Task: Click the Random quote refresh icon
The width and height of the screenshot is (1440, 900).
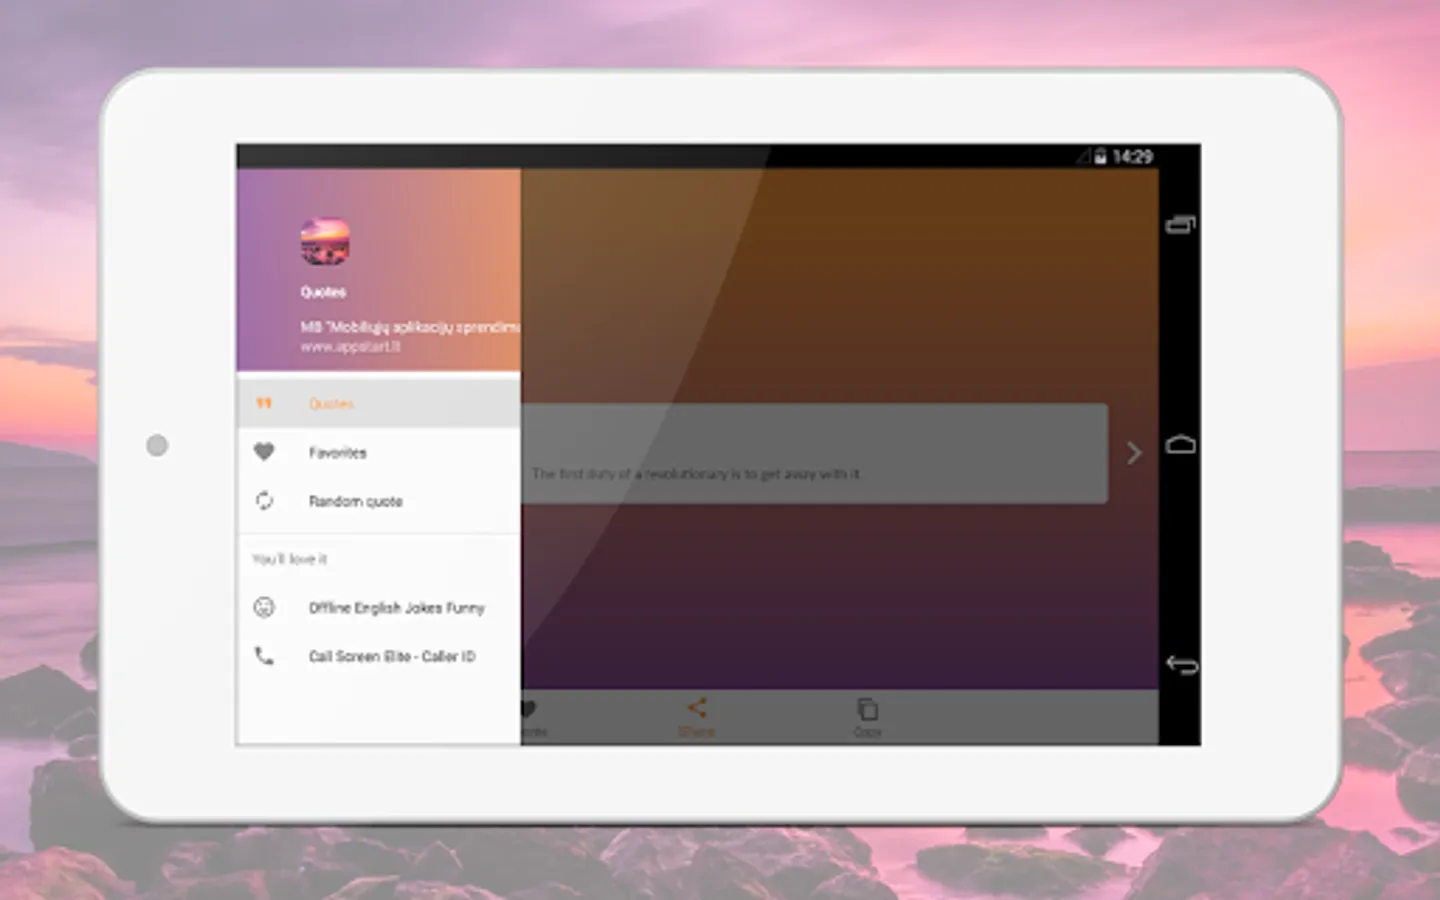Action: pos(264,501)
